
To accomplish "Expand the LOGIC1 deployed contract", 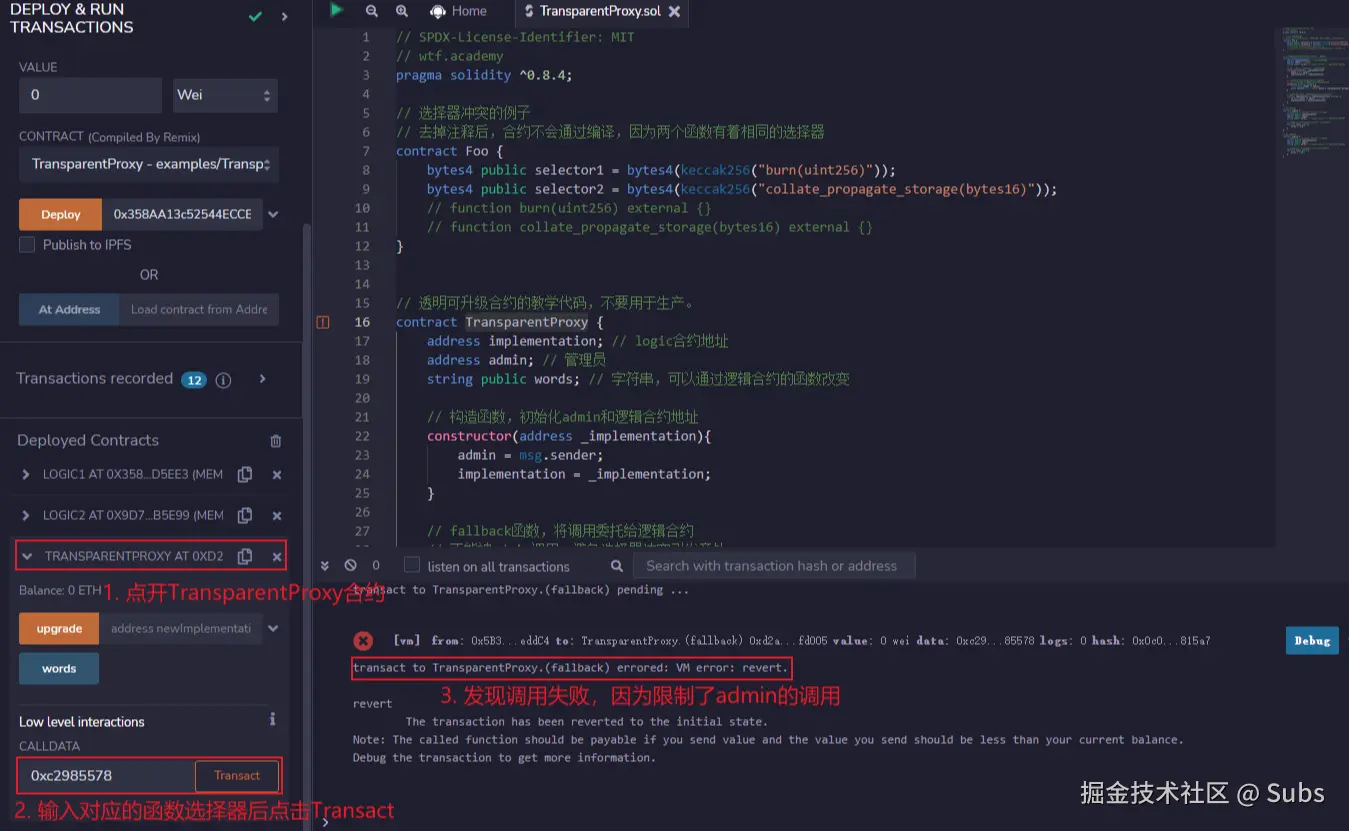I will pyautogui.click(x=26, y=475).
